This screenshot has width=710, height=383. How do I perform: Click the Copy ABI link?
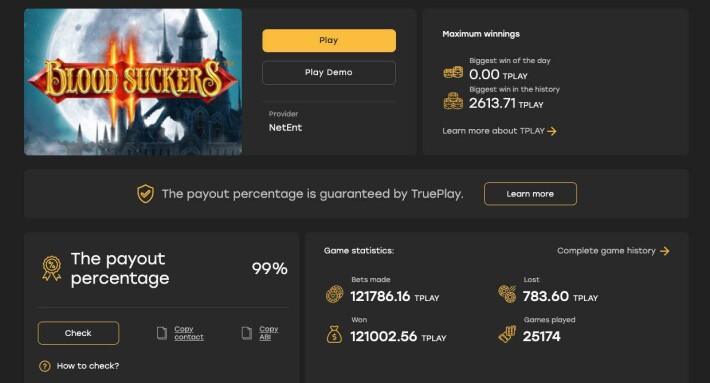pos(269,333)
